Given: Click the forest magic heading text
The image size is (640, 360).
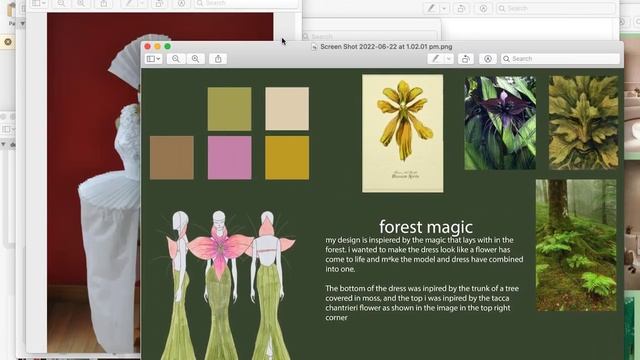Looking at the screenshot, I should 426,227.
